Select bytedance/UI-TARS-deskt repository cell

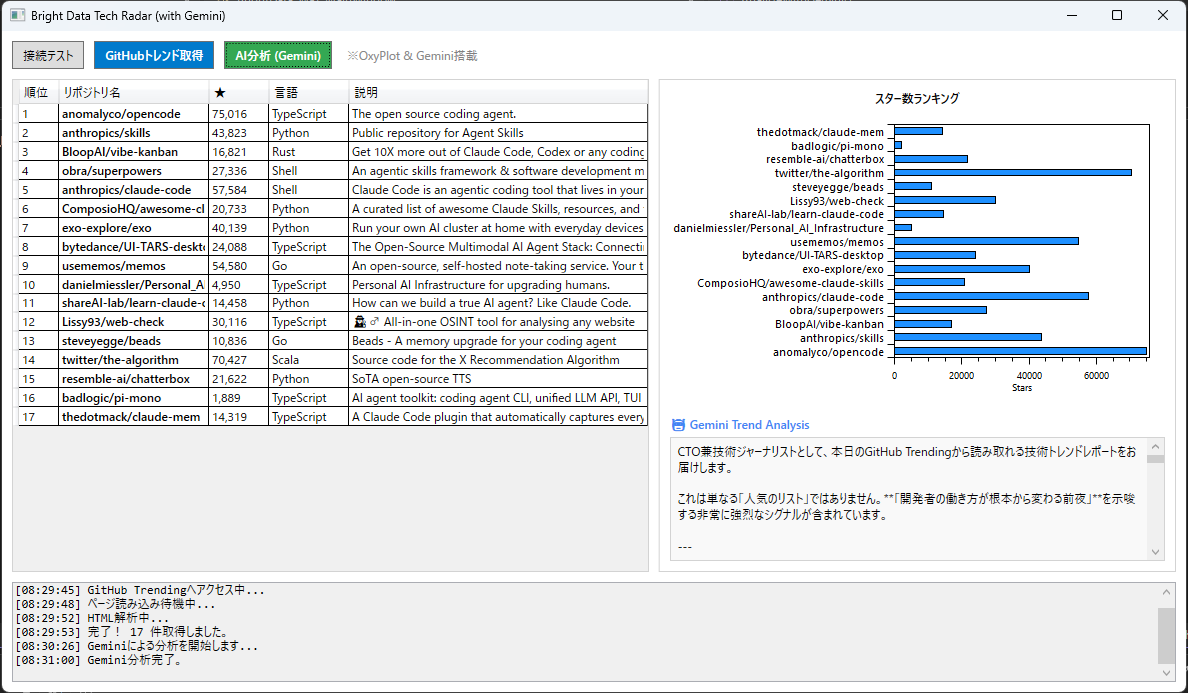coord(133,246)
